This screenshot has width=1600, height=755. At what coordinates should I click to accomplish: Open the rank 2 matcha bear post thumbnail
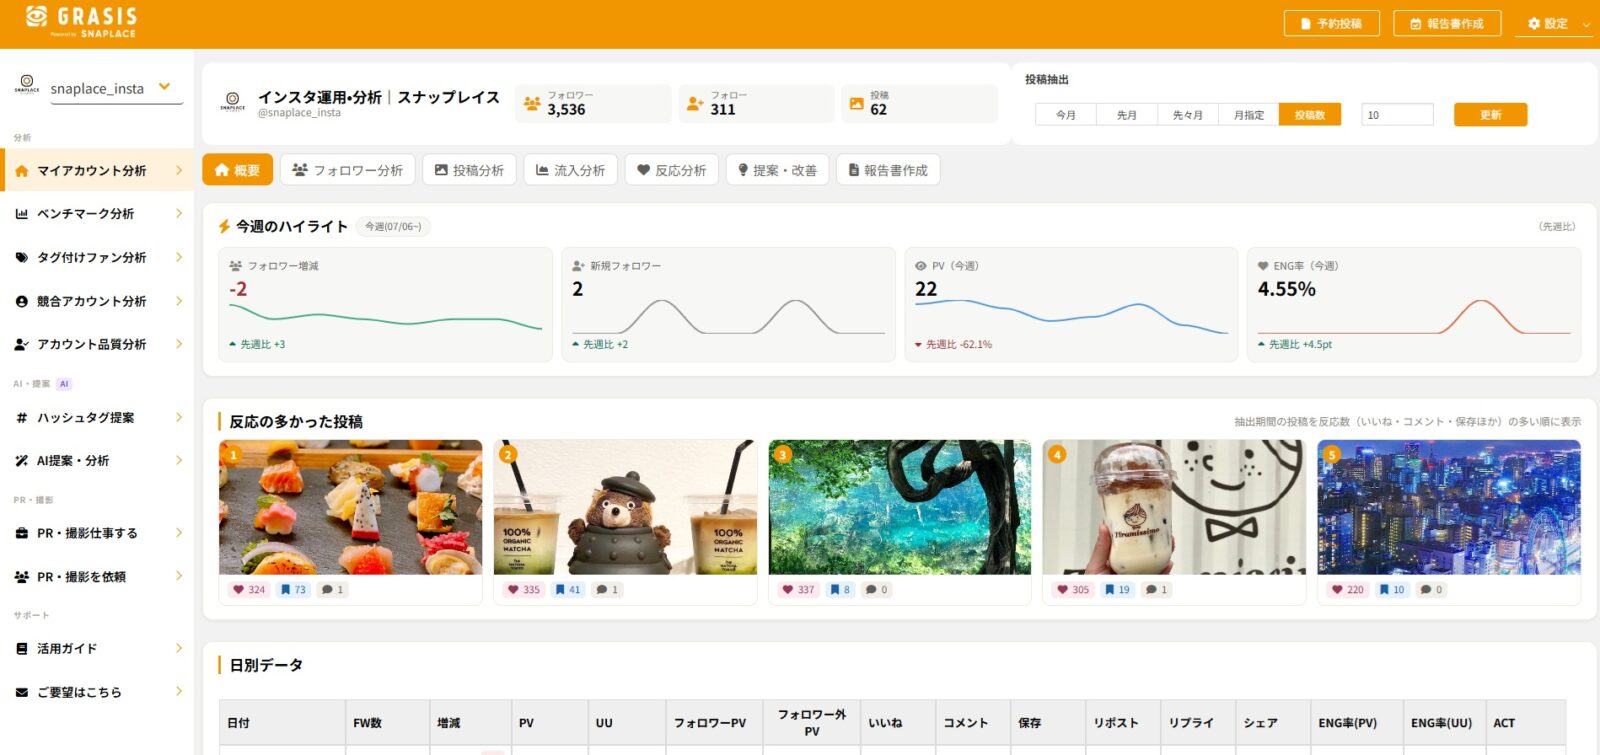pyautogui.click(x=625, y=507)
